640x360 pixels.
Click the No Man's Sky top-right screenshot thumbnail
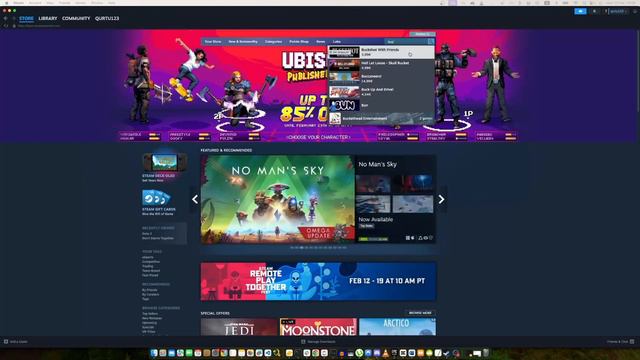click(413, 184)
